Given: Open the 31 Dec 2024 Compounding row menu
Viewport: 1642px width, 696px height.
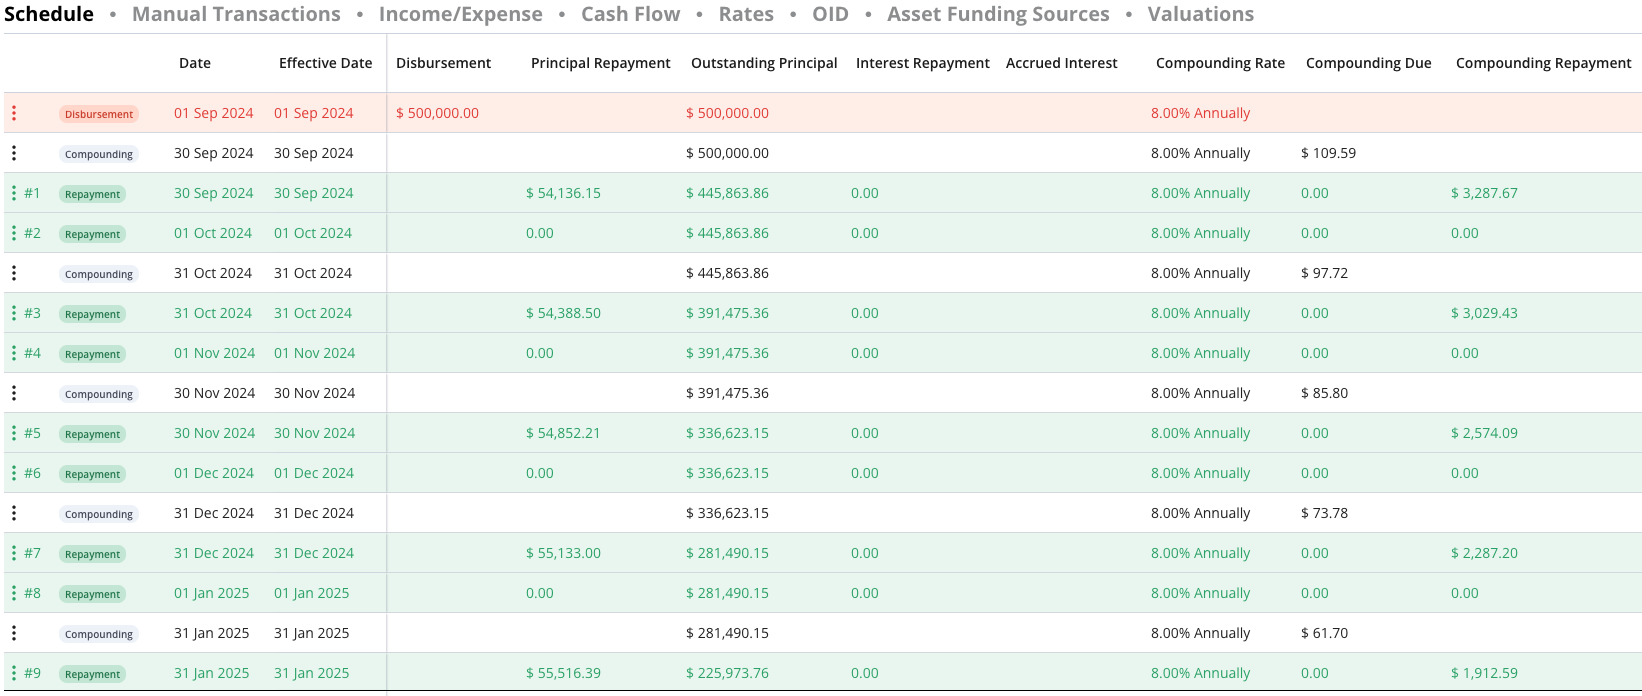Looking at the screenshot, I should click(x=14, y=513).
